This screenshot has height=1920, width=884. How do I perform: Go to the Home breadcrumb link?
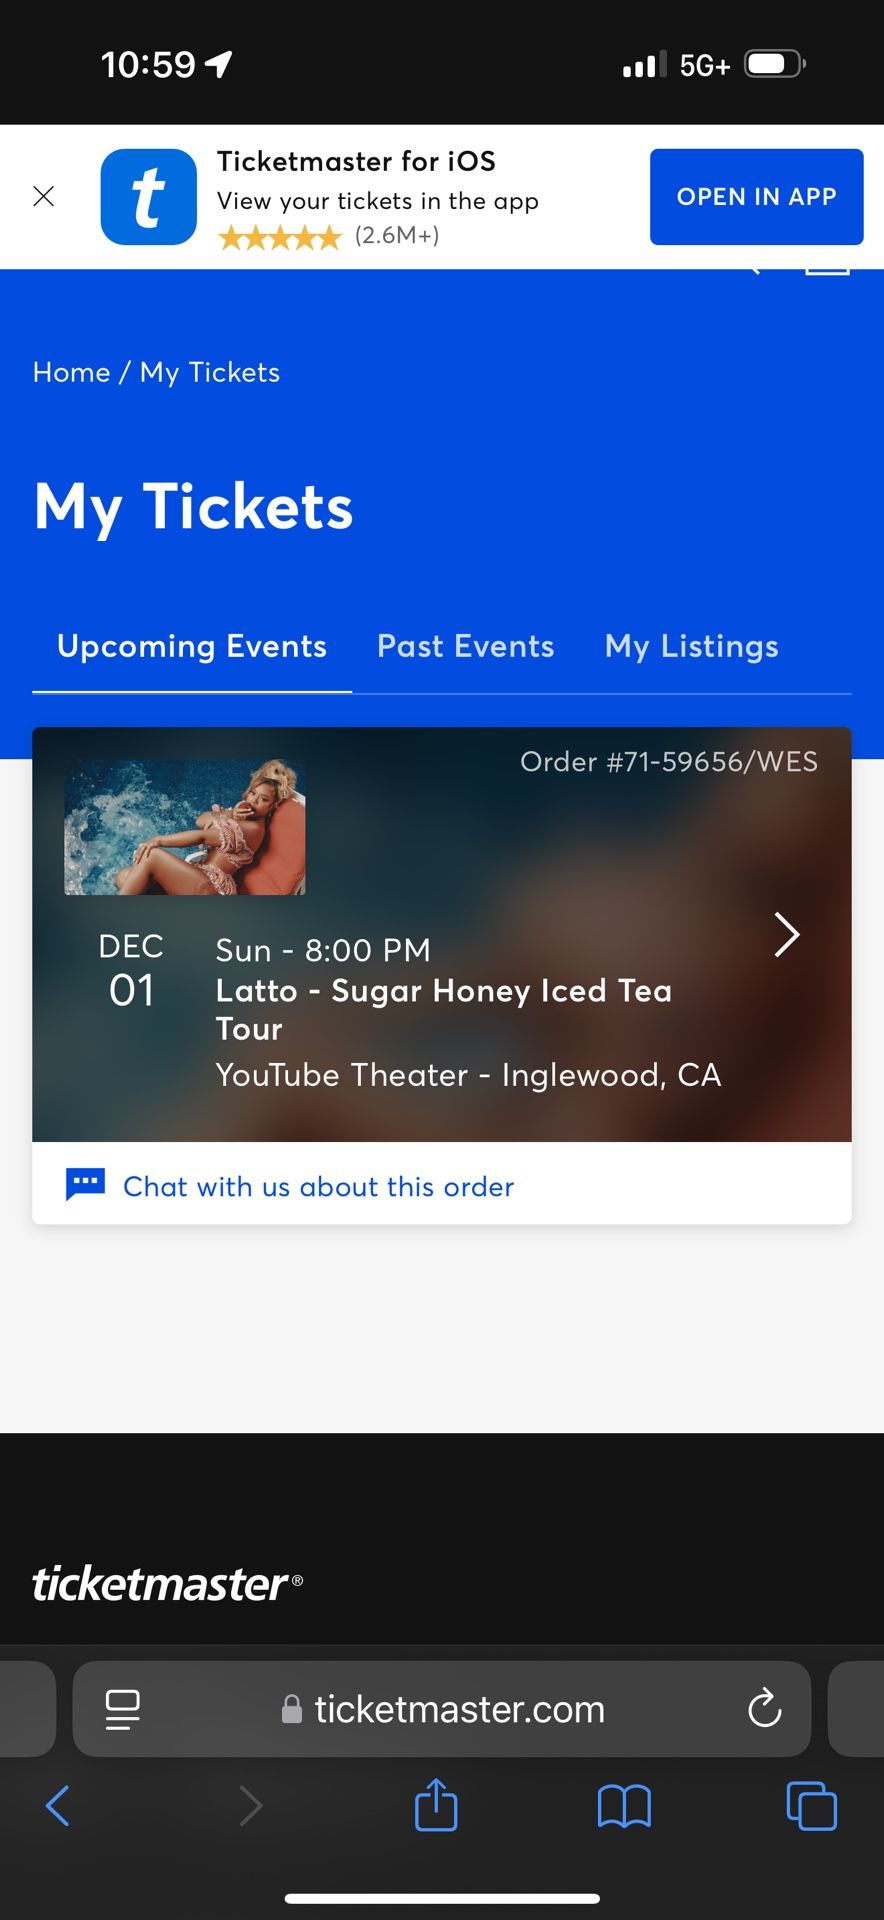coord(71,372)
